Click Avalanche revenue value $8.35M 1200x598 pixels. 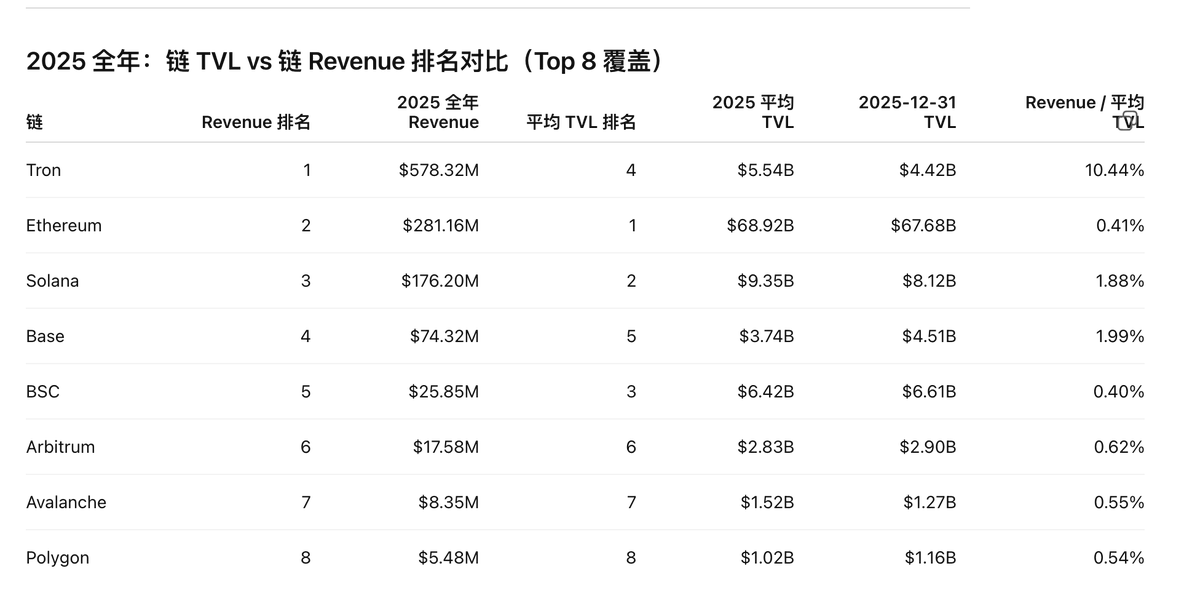(449, 502)
